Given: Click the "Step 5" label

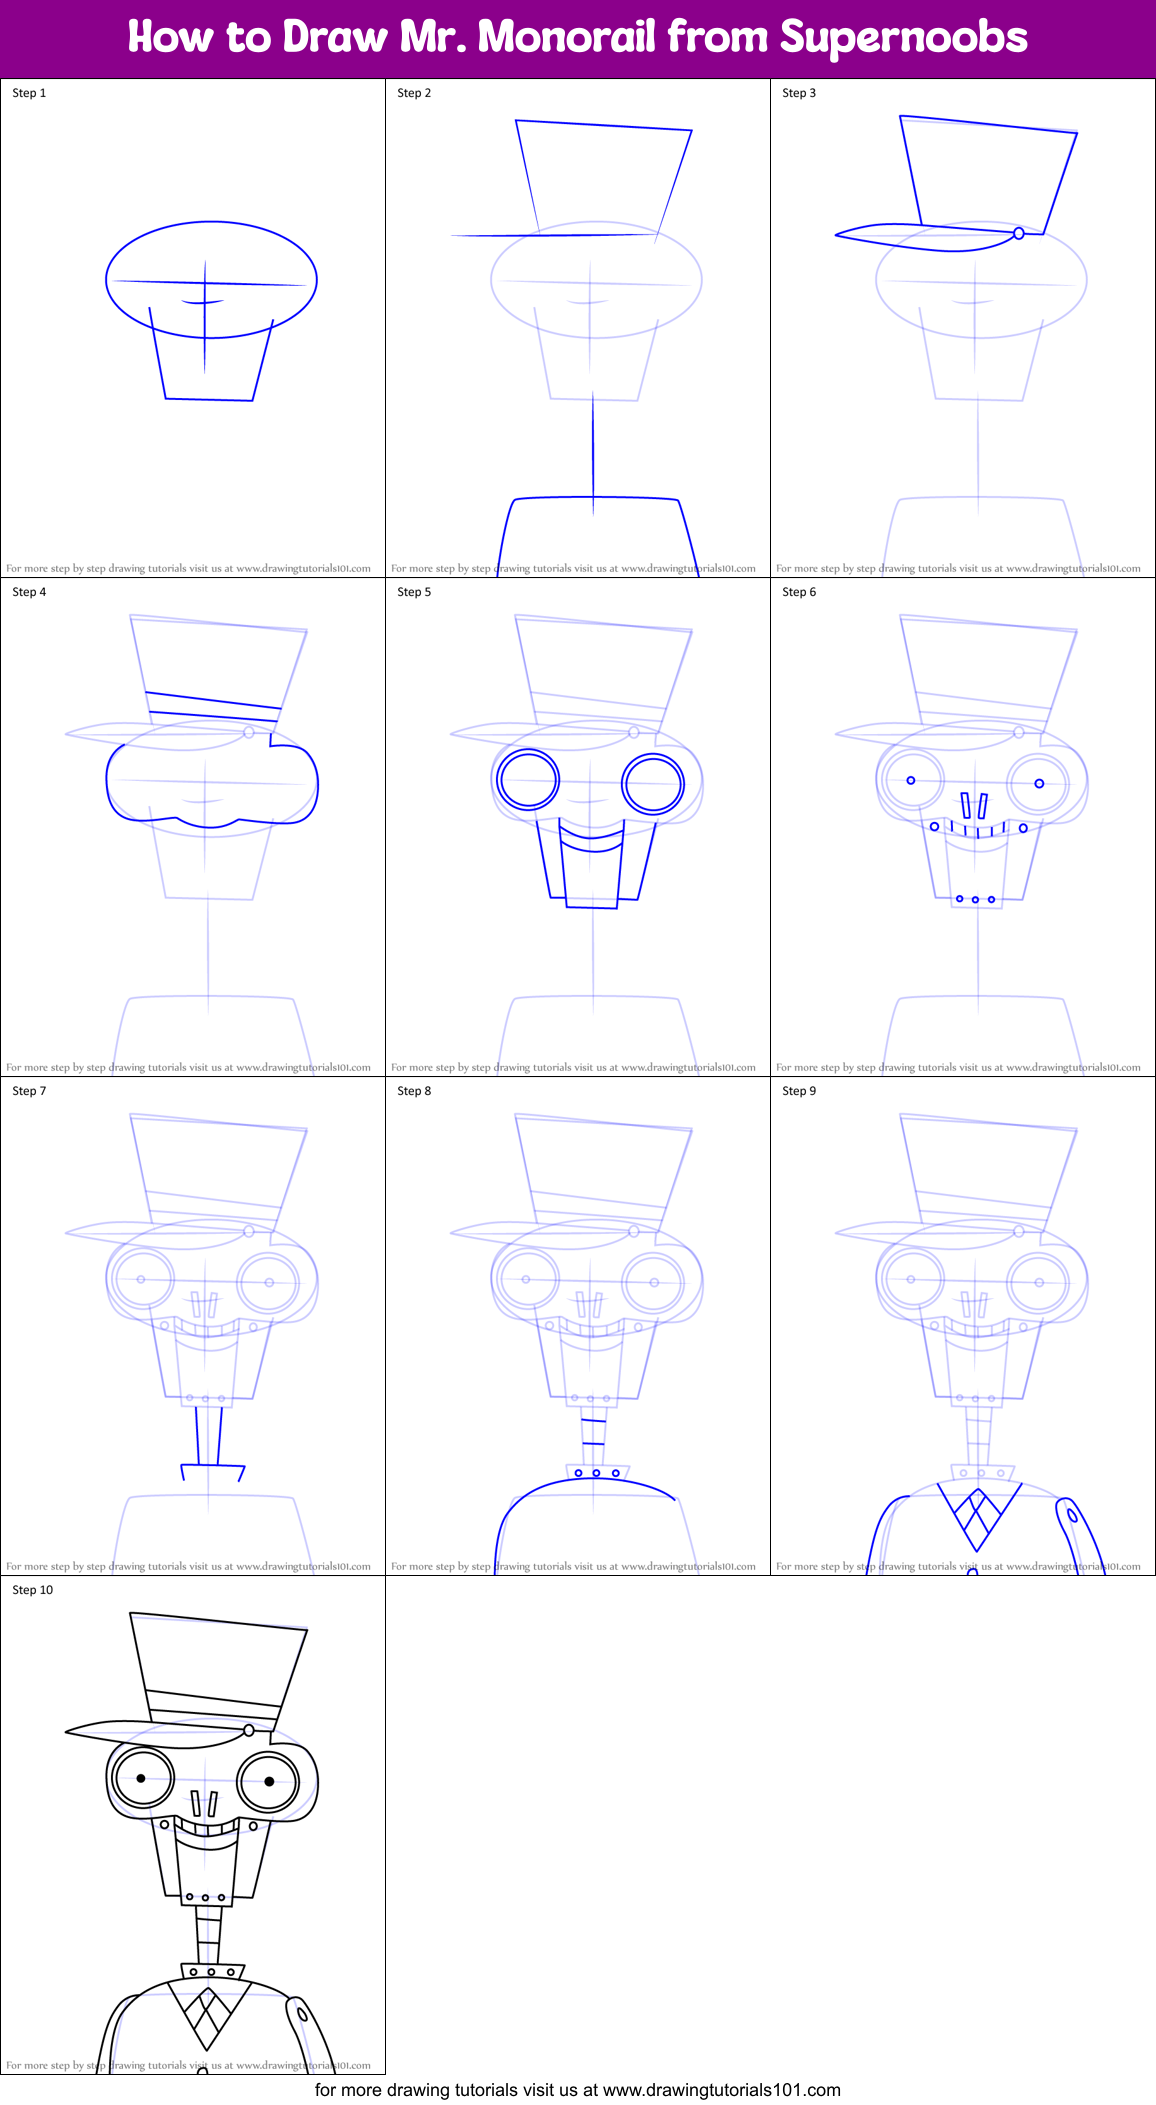Looking at the screenshot, I should [x=414, y=592].
